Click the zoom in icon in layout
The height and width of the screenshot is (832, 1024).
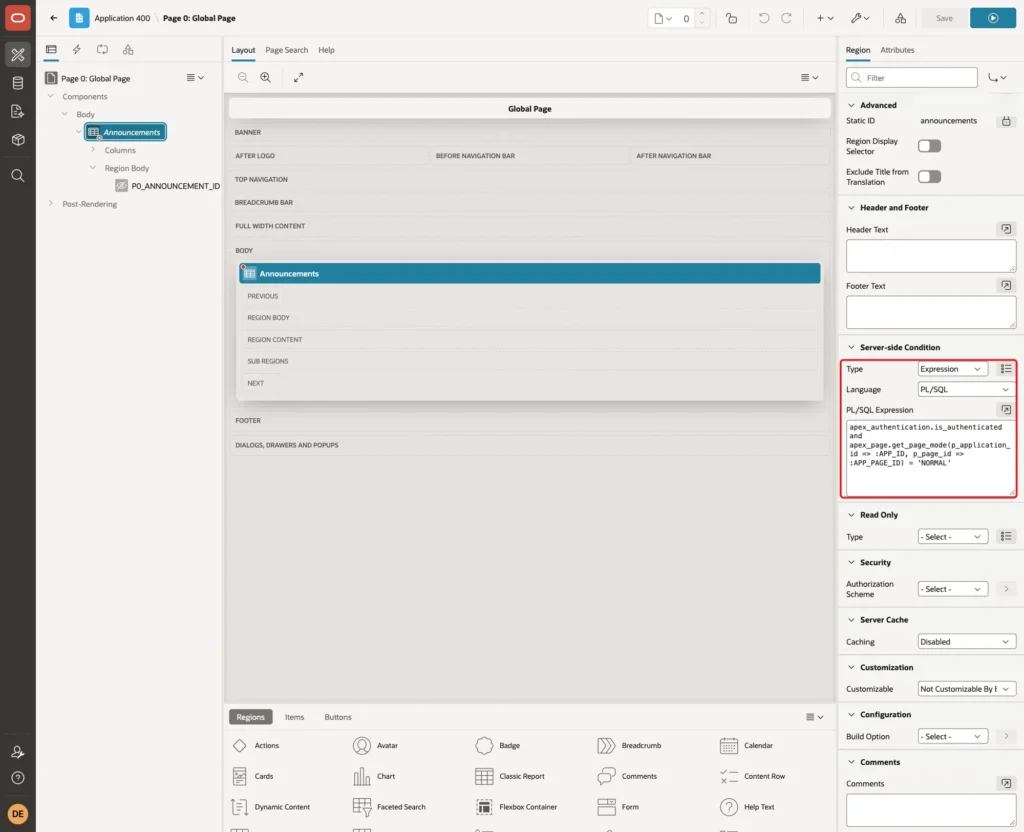pos(266,77)
